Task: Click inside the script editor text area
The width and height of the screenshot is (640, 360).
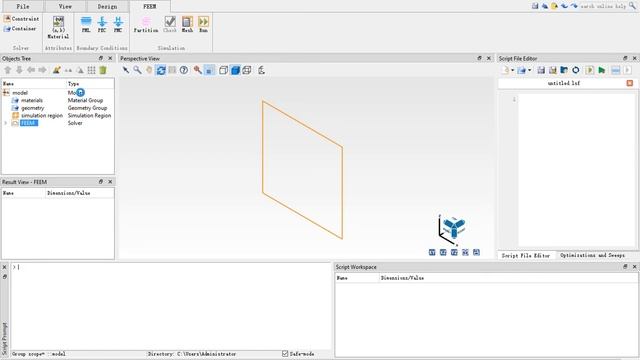Action: point(576,170)
